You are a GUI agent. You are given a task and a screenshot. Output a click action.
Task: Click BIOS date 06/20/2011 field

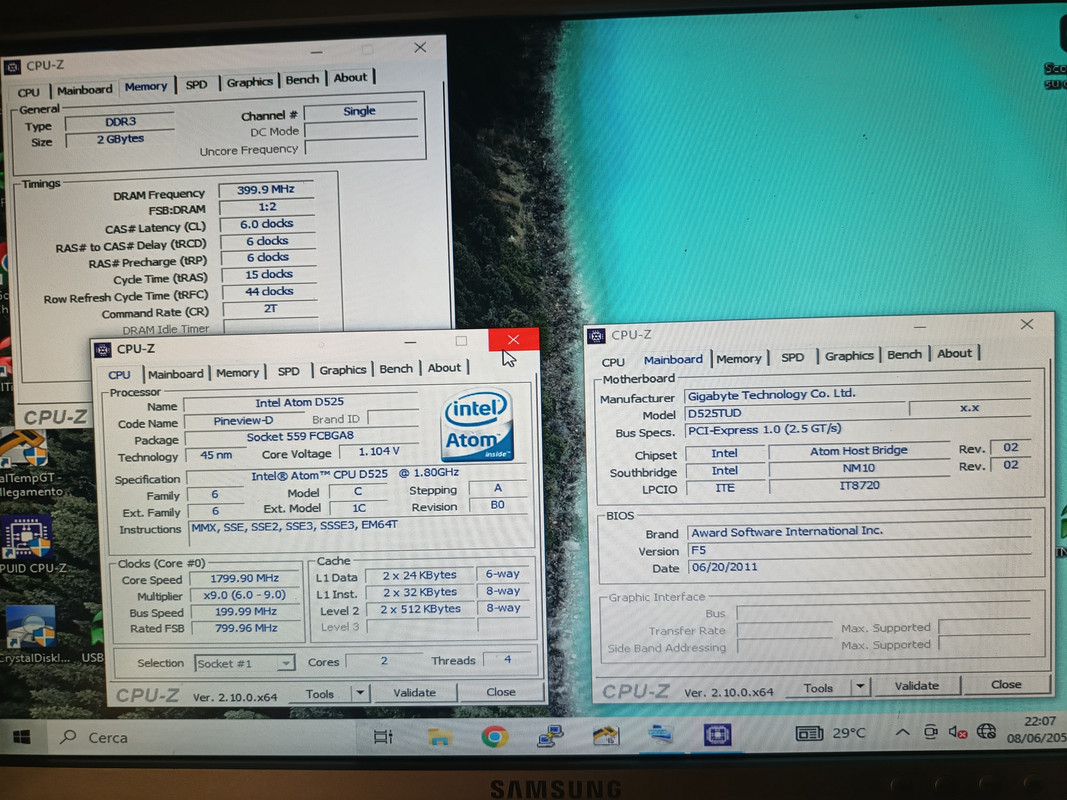[859, 567]
